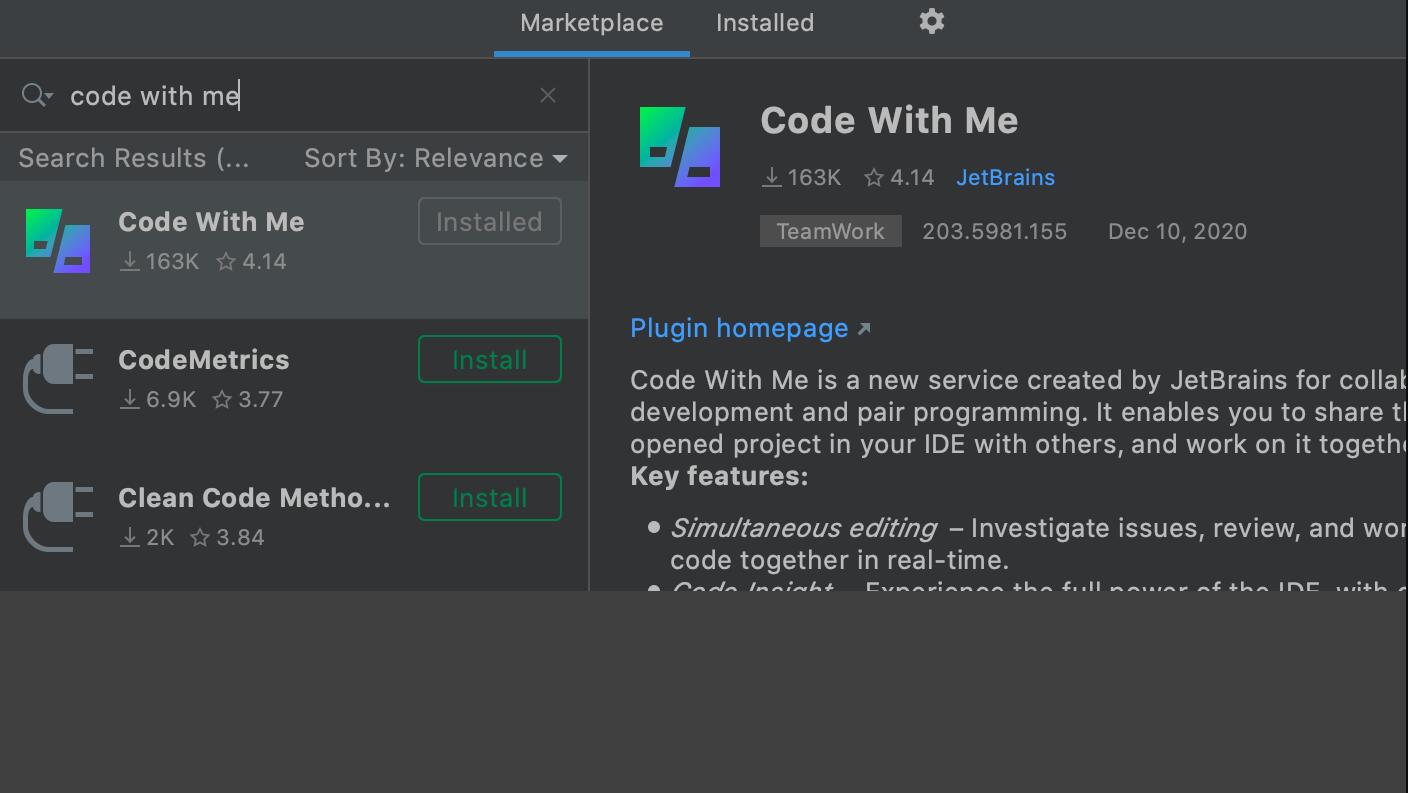Click the 4.14 rating in results list
The image size is (1408, 793).
(x=252, y=261)
